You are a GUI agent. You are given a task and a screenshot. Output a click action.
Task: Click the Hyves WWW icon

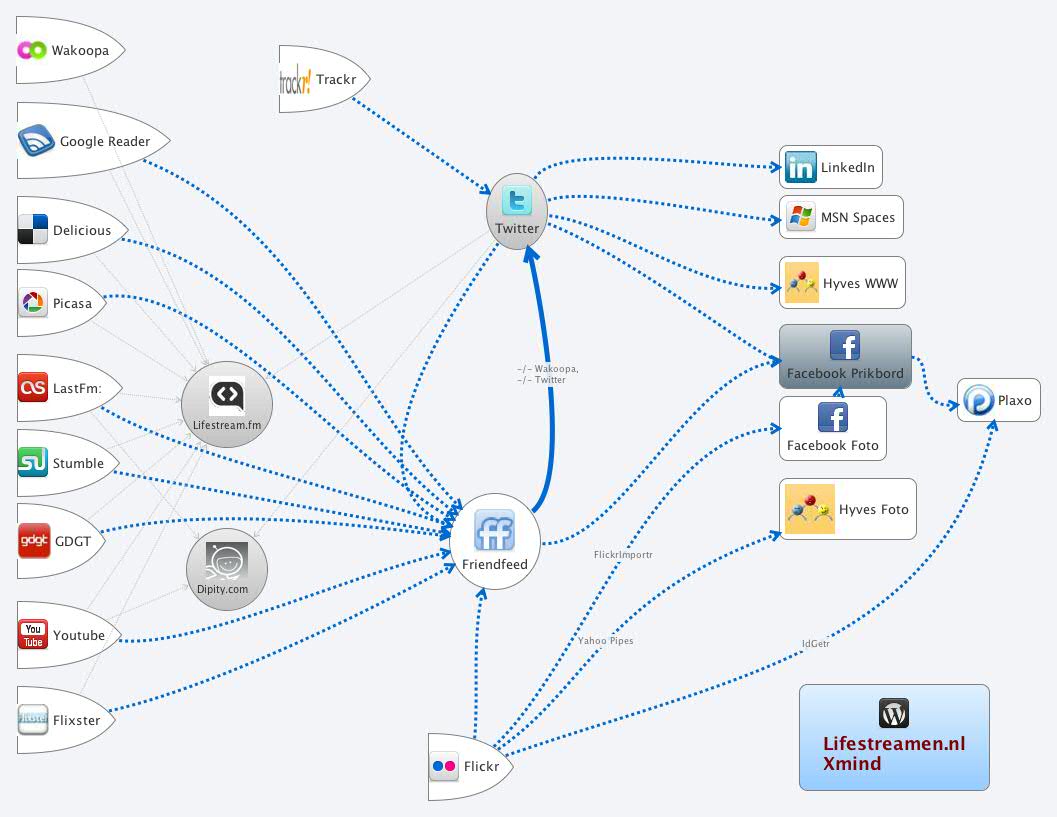pyautogui.click(x=802, y=282)
